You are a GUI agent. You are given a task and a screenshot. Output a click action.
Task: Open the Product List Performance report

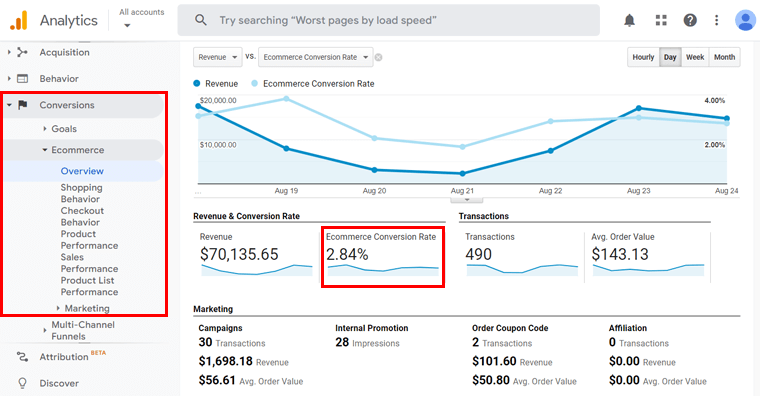point(89,286)
